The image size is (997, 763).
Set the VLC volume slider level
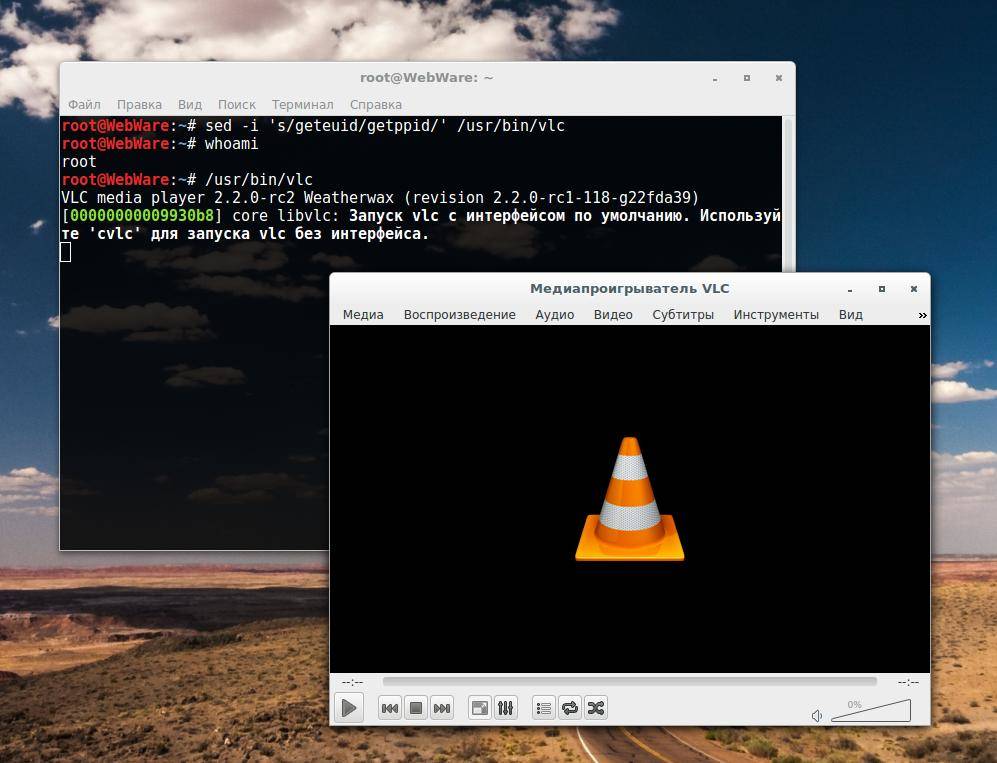coord(871,711)
